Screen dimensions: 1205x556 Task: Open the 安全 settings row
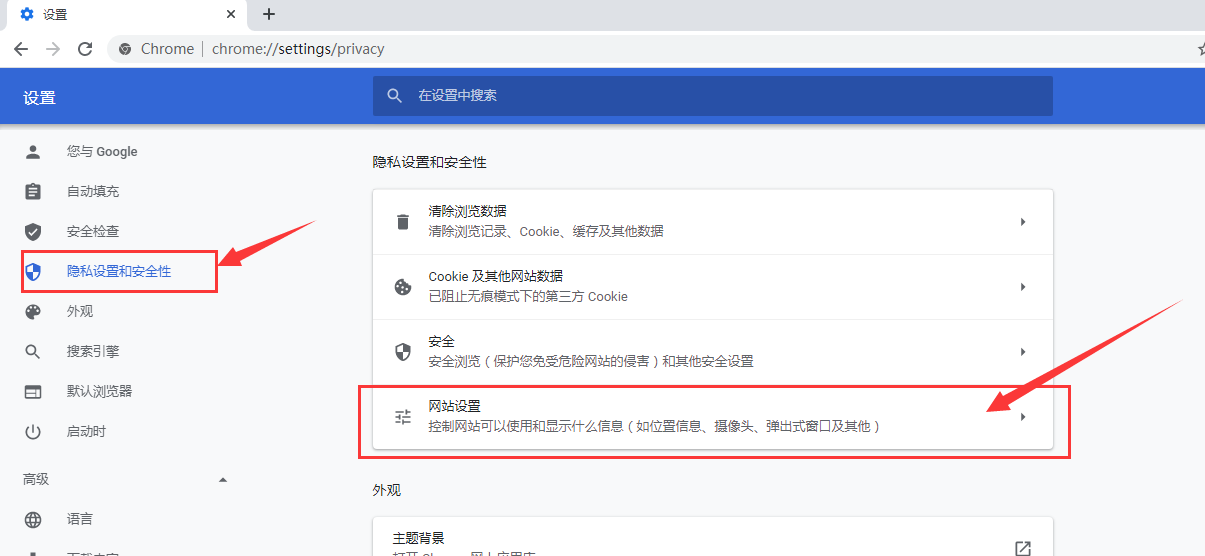pos(712,352)
